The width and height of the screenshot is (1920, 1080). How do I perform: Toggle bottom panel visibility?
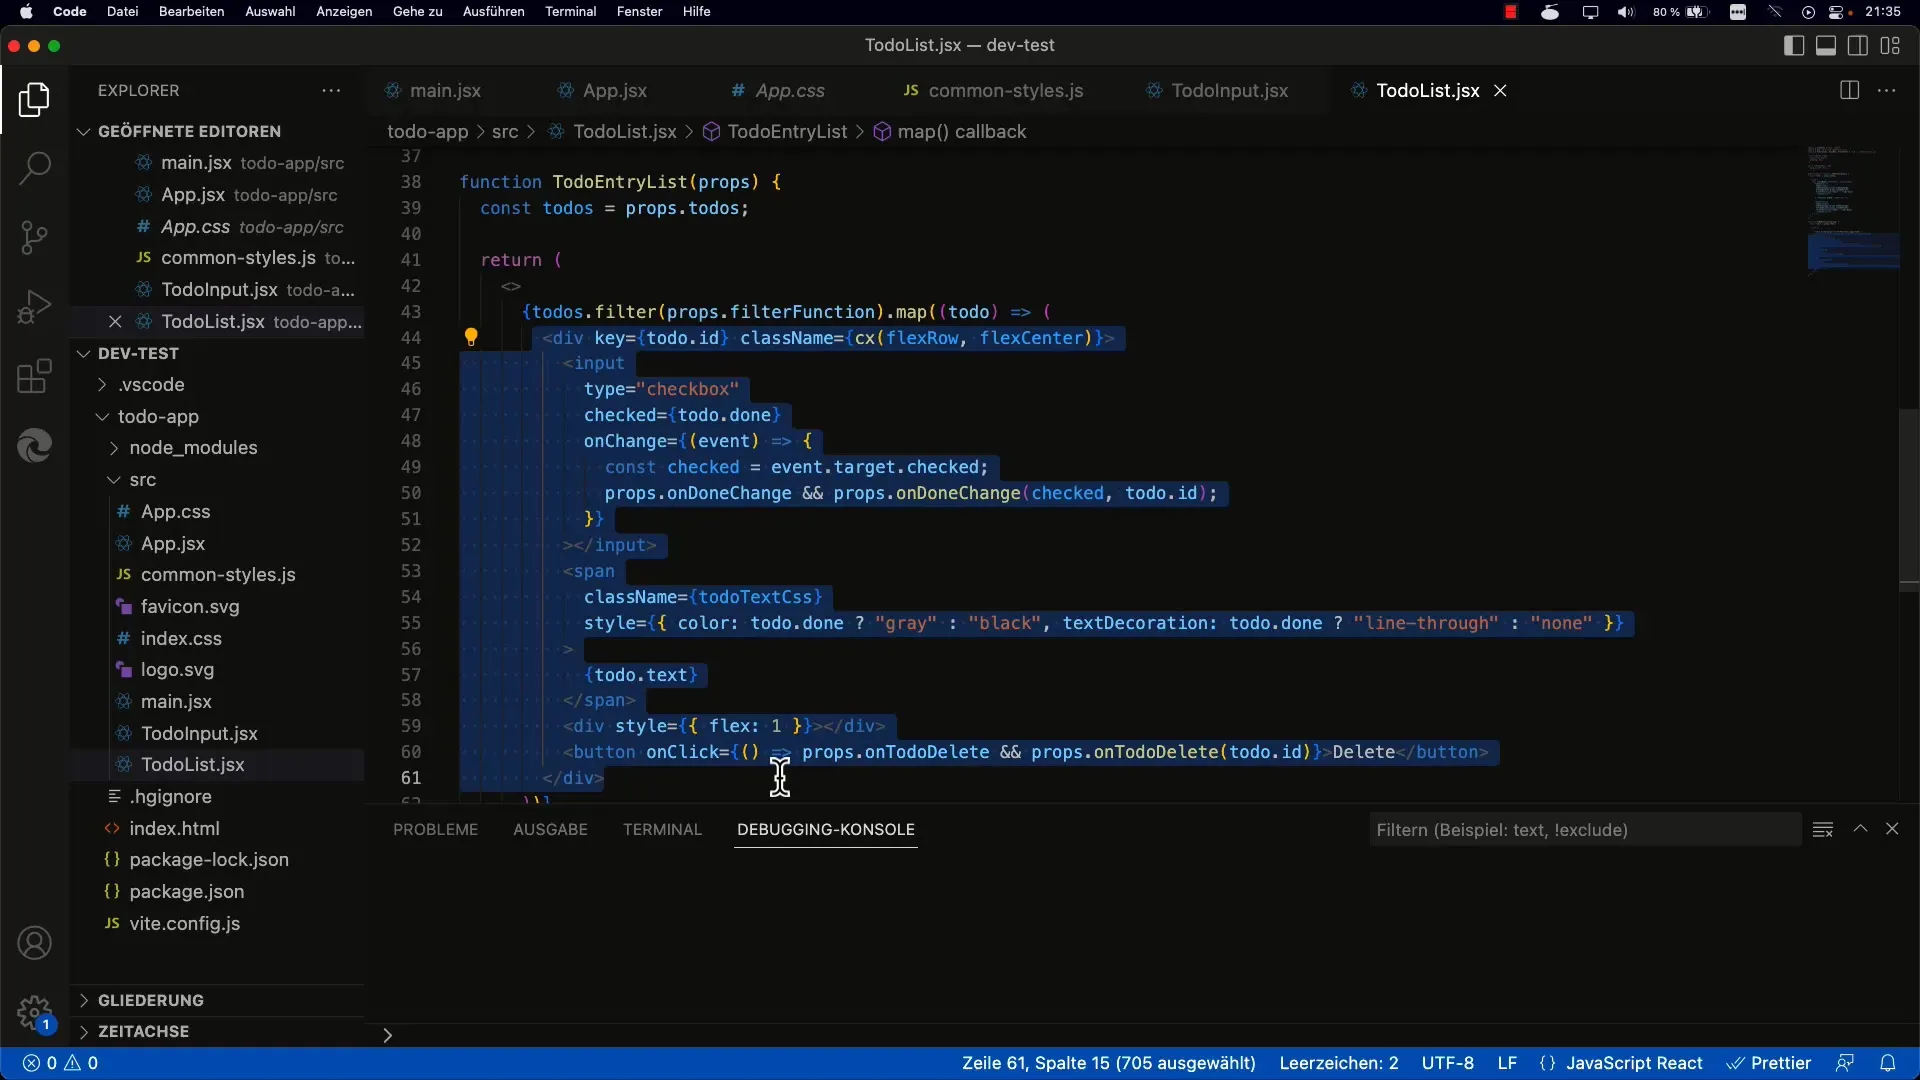pyautogui.click(x=1826, y=45)
